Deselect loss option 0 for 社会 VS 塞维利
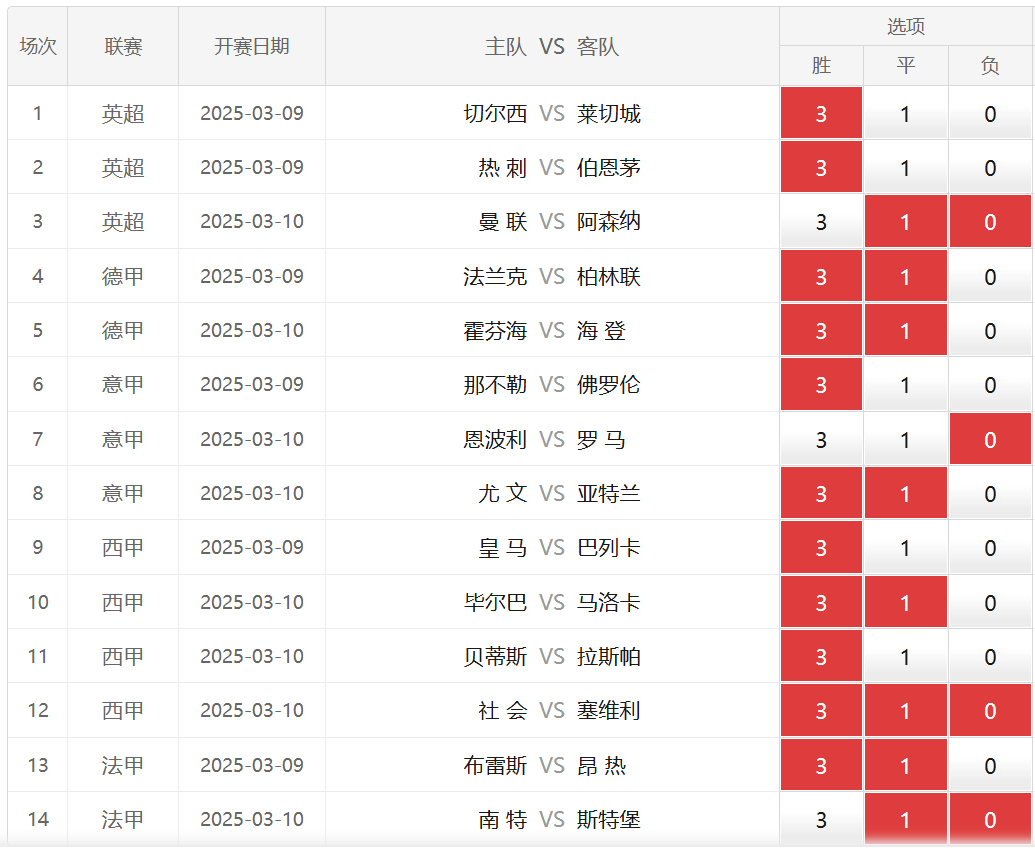The width and height of the screenshot is (1035, 851). pyautogui.click(x=990, y=710)
